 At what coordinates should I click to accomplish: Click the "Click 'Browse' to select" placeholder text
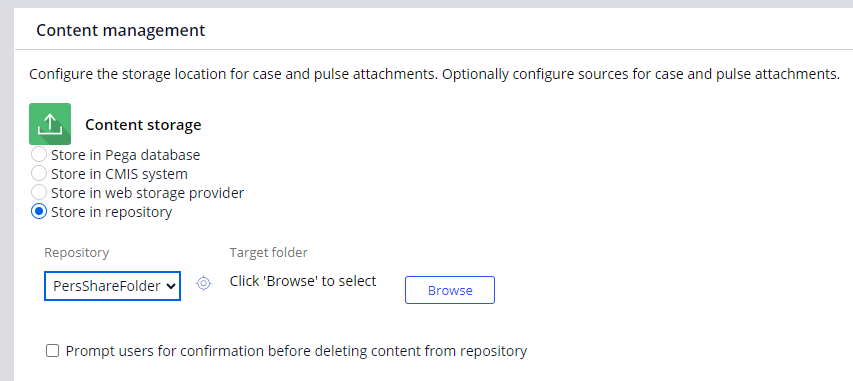click(x=303, y=281)
